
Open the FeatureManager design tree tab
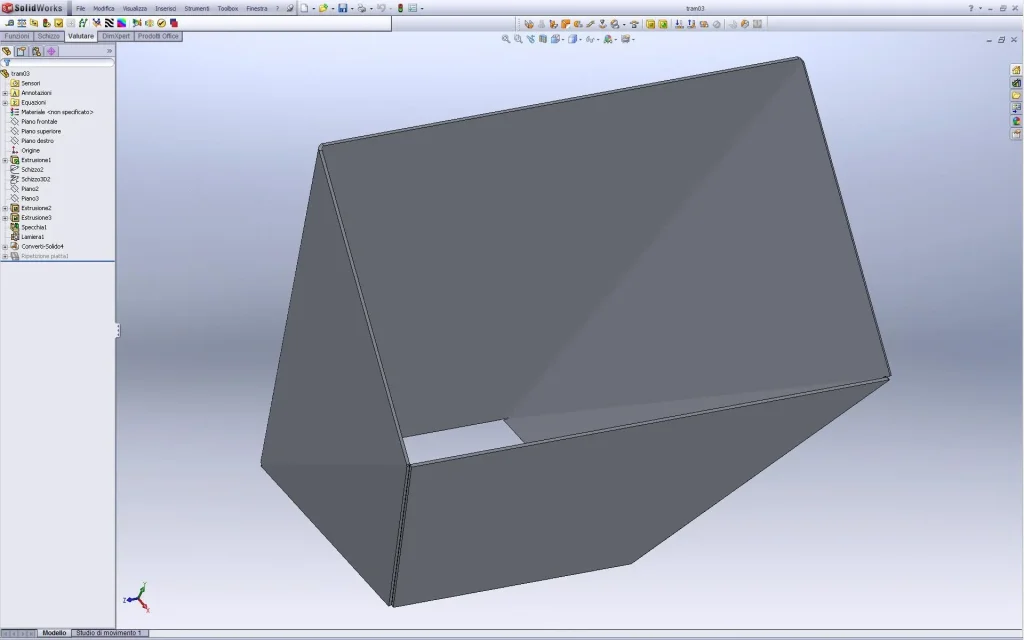[7, 51]
